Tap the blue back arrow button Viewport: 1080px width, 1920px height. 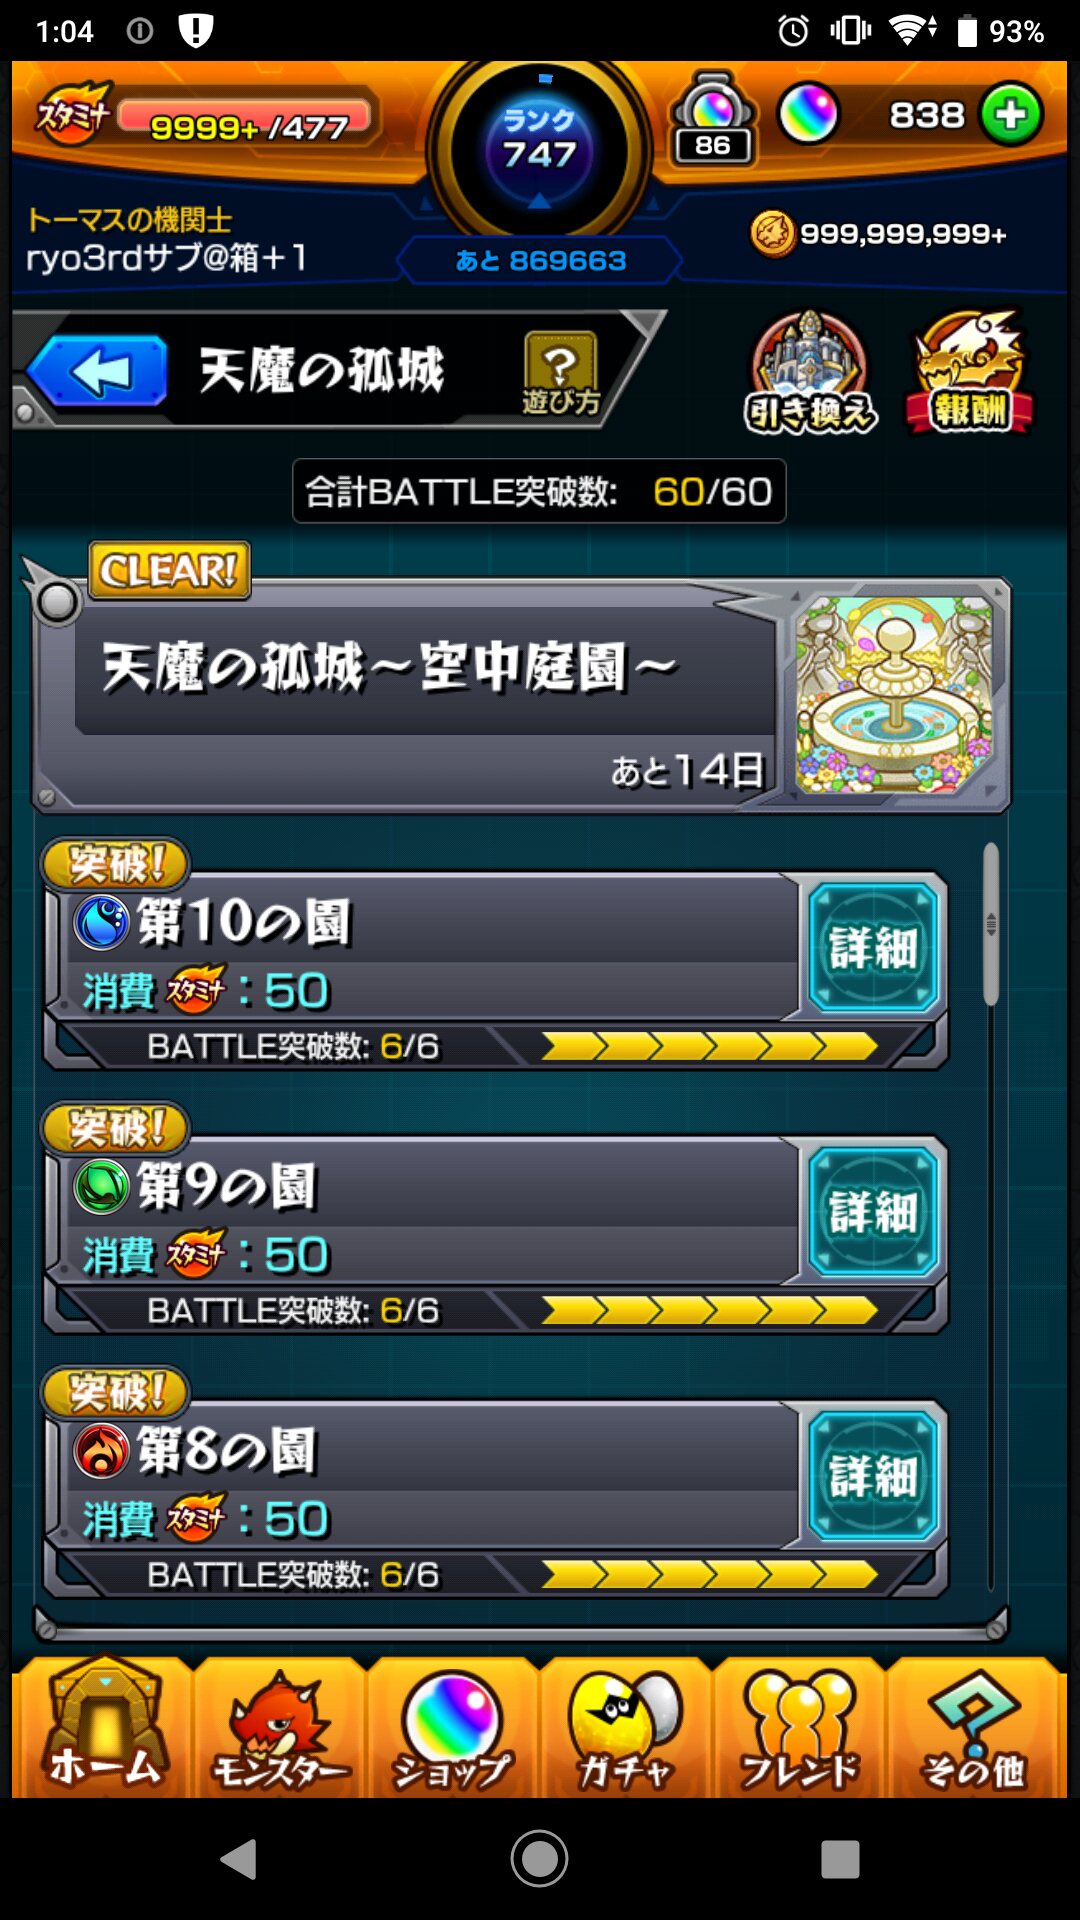coord(98,371)
